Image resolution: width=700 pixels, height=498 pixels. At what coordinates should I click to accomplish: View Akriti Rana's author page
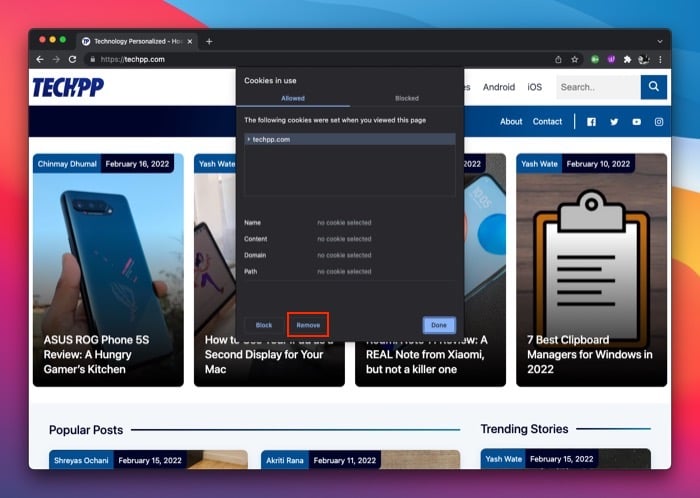pyautogui.click(x=284, y=460)
